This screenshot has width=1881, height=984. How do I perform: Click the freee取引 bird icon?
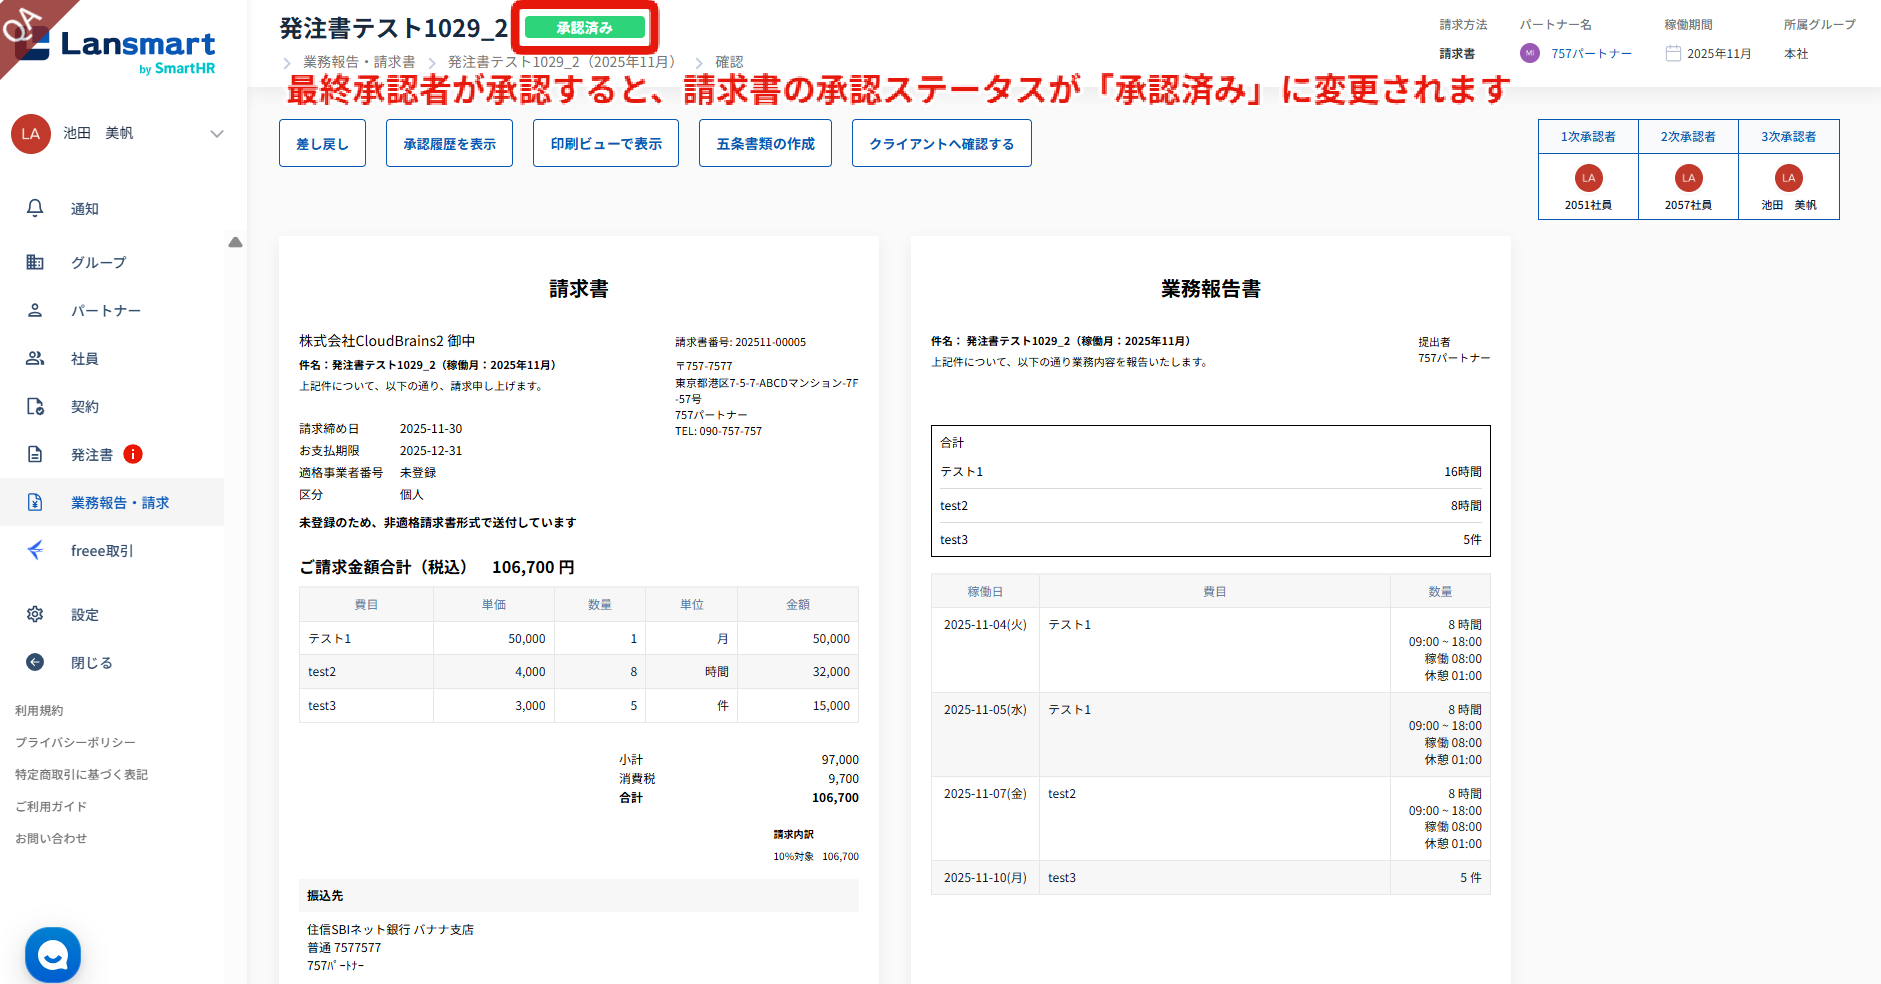pos(35,550)
